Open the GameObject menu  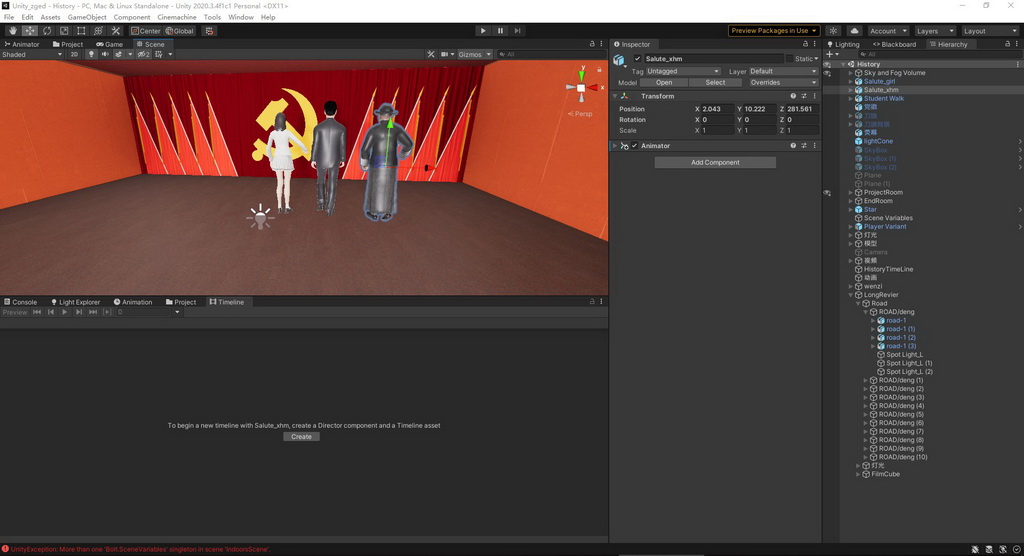87,17
